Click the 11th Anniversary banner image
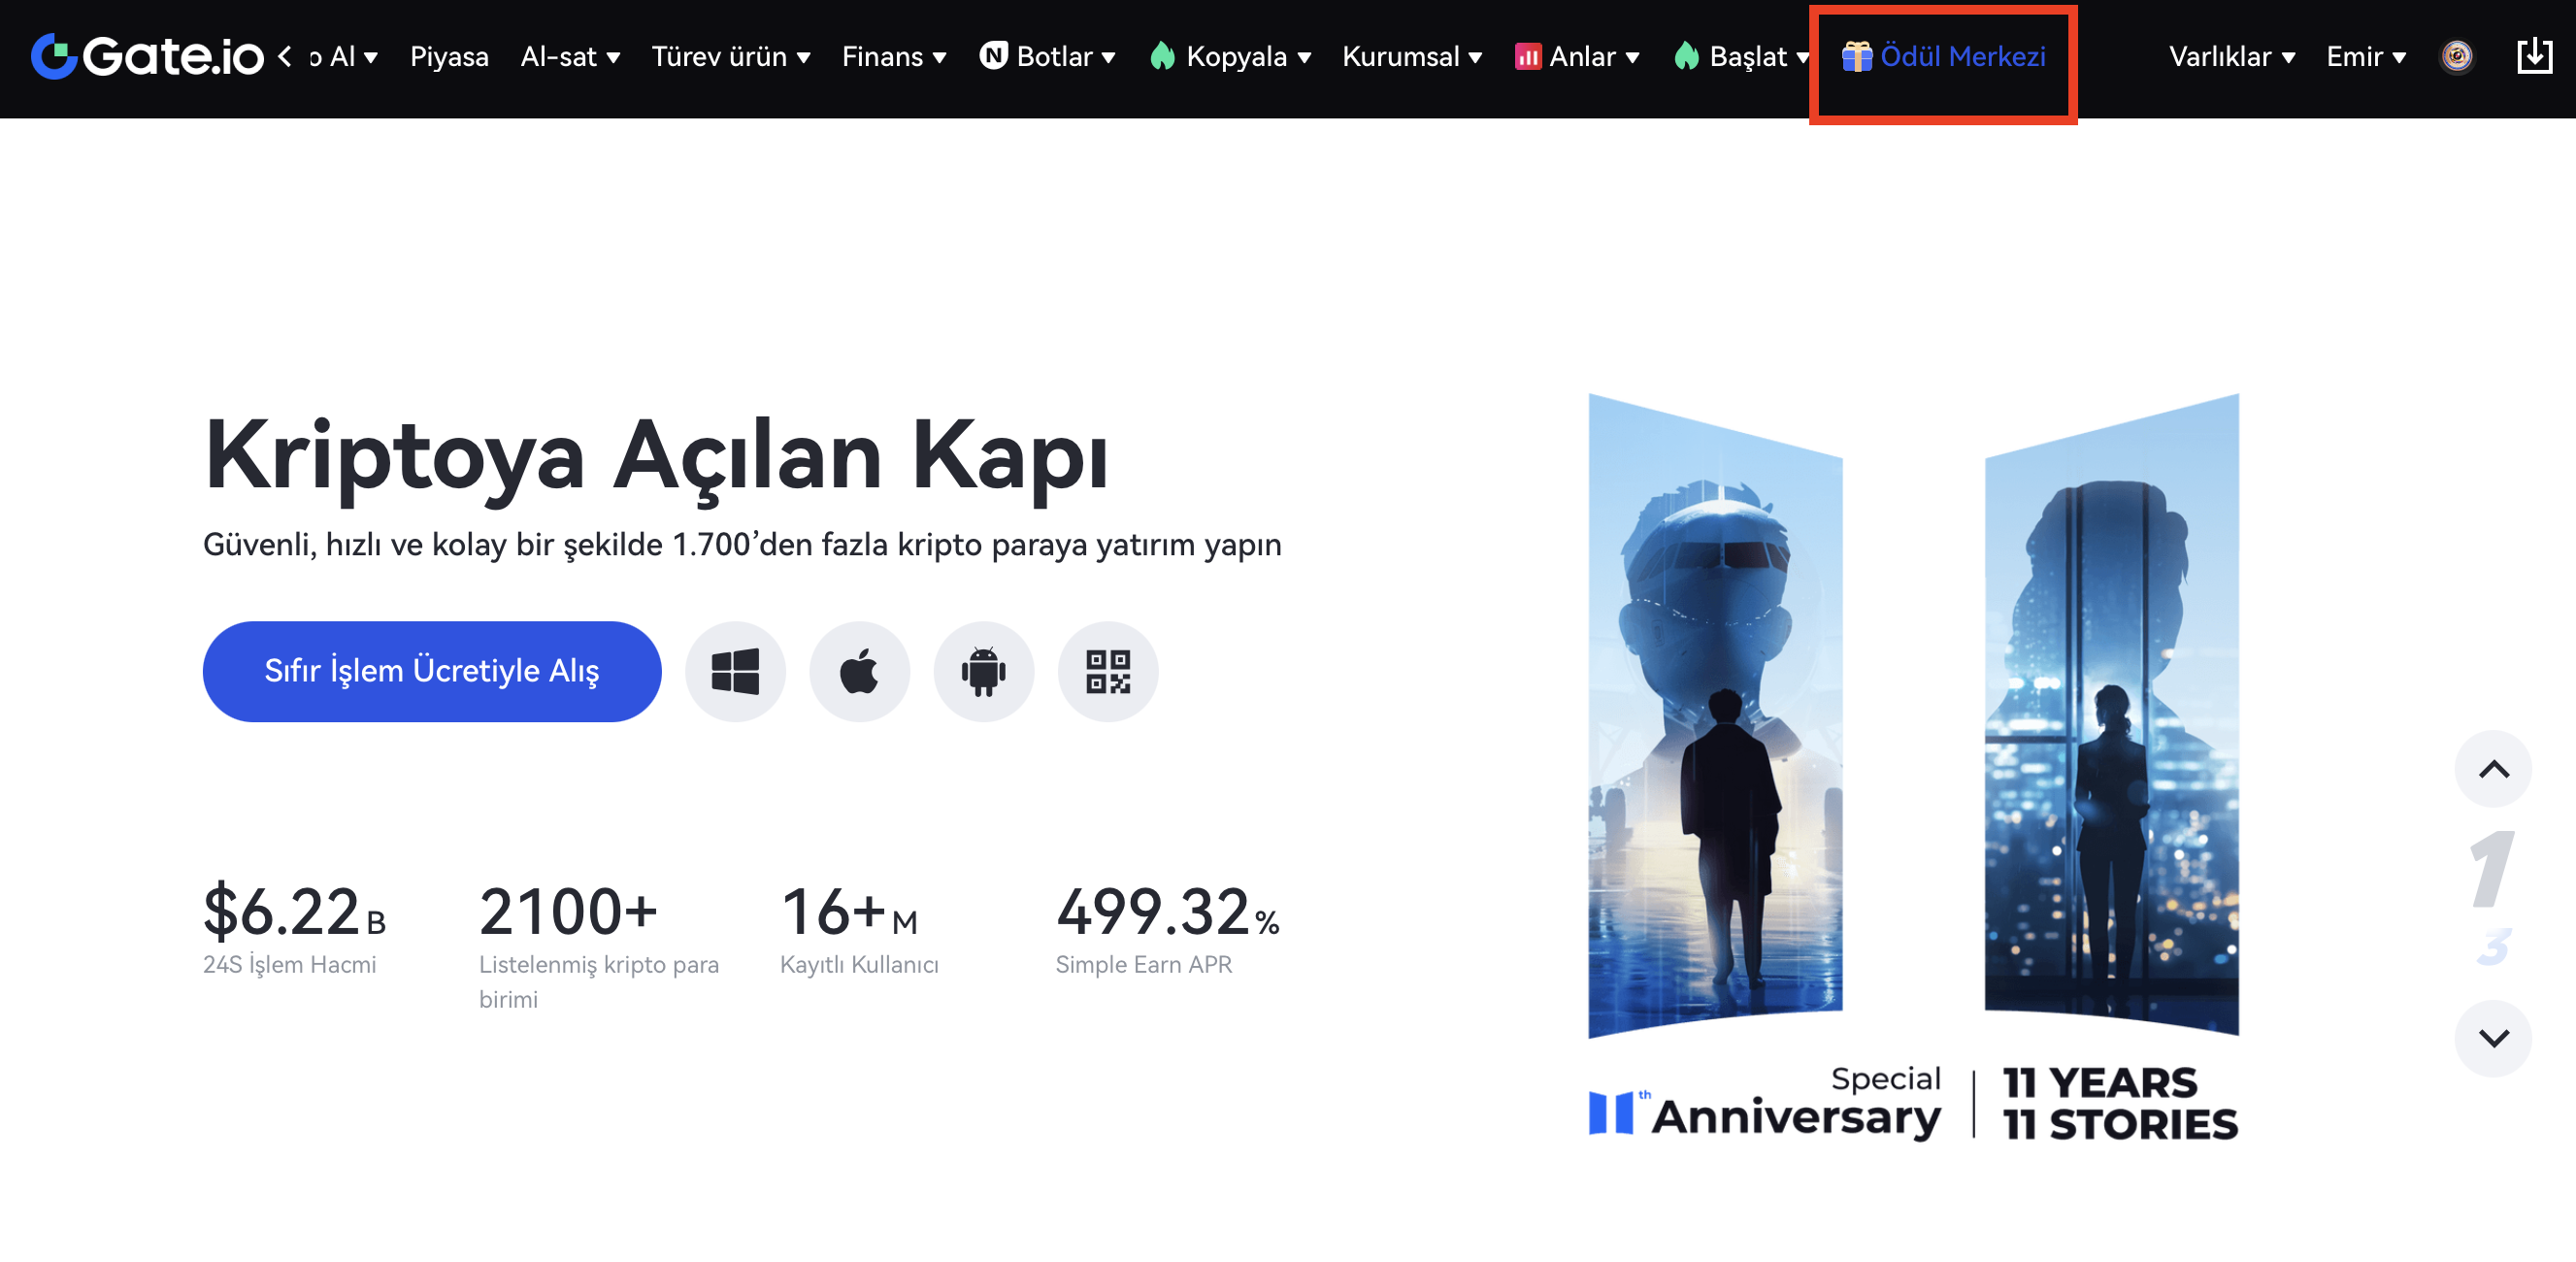This screenshot has height=1262, width=2576. point(1912,765)
